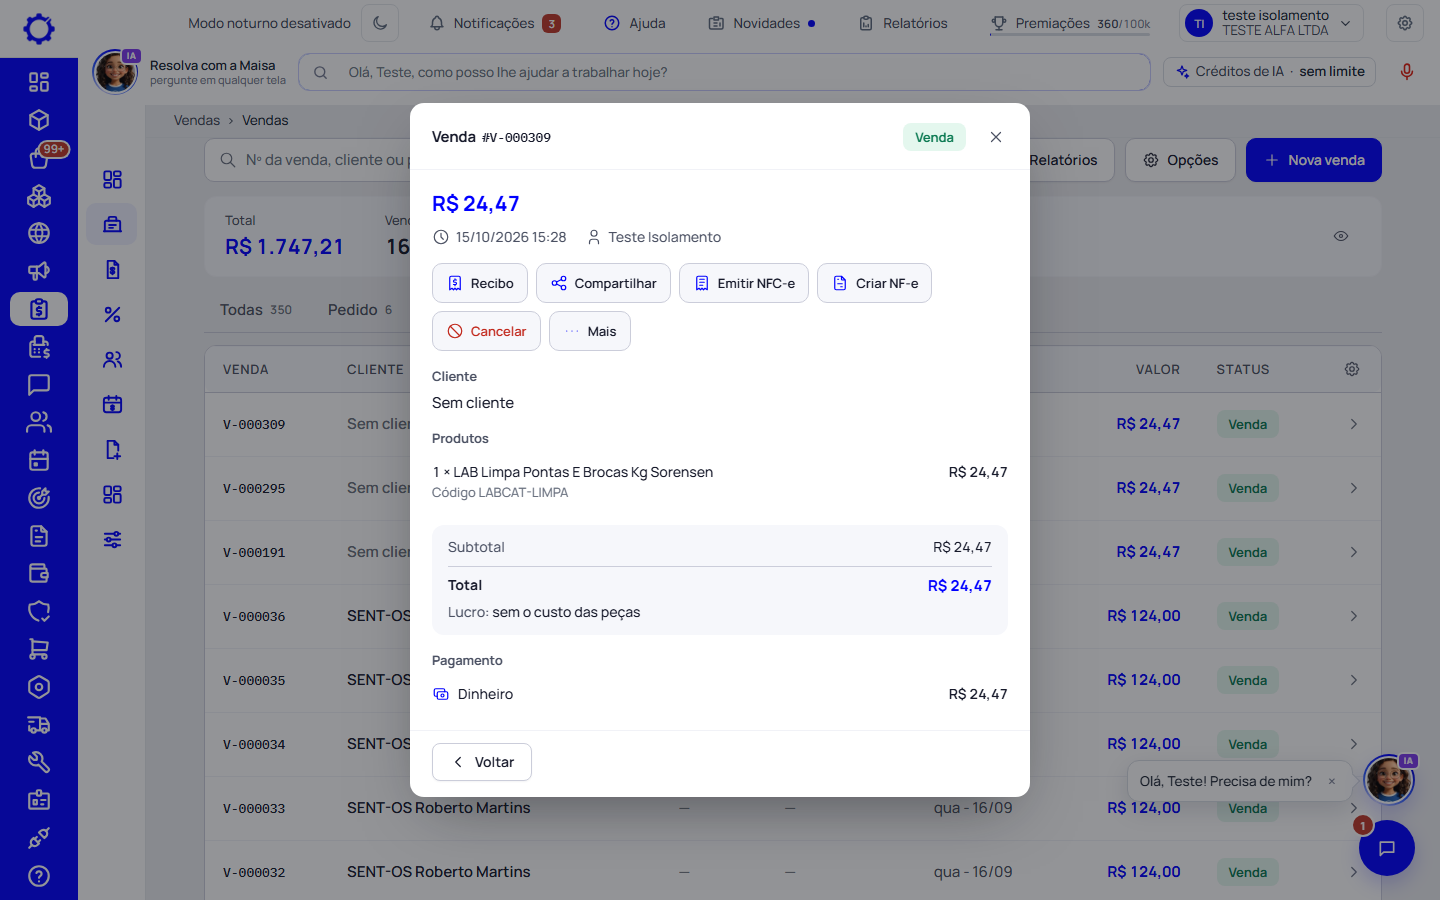
Task: Focus the Maisa assistant search field
Action: pos(724,72)
